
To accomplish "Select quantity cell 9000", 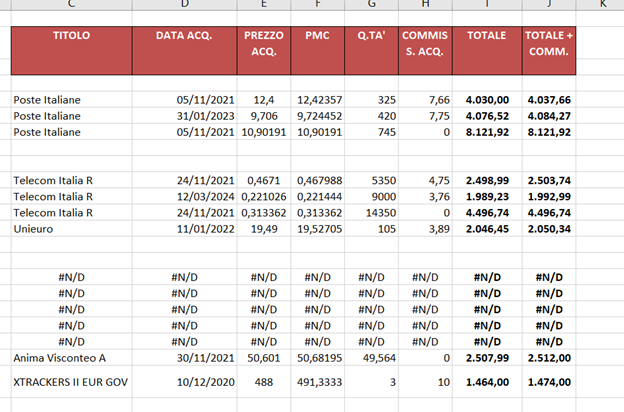I will click(371, 196).
